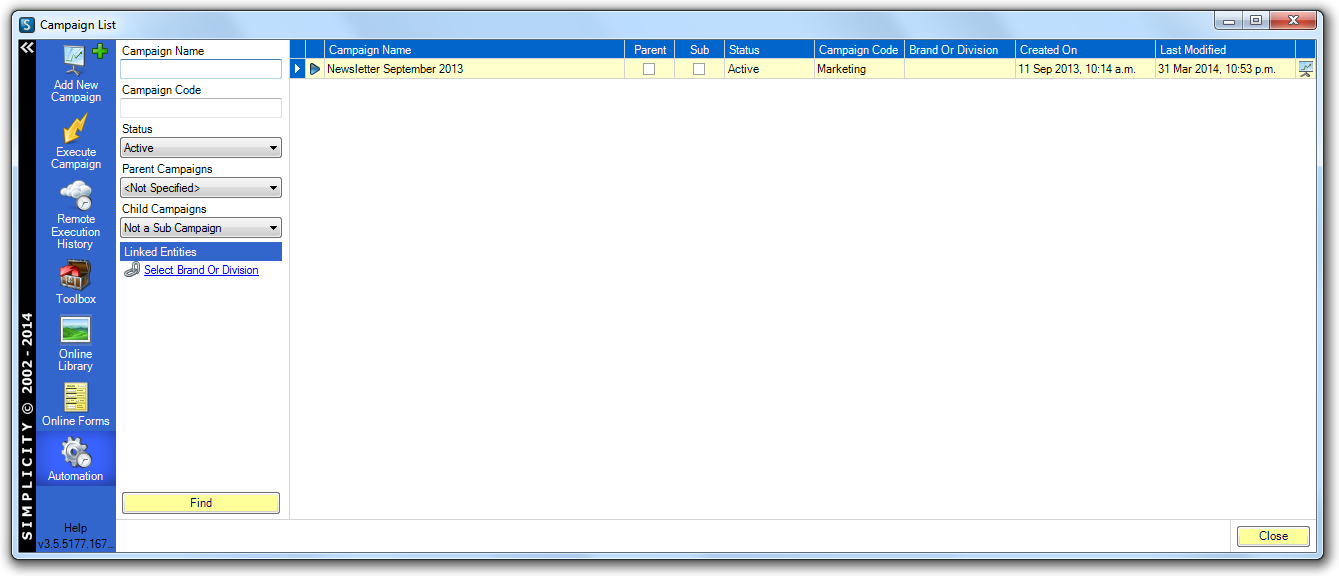Click the Active status cell
The height and width of the screenshot is (576, 1339).
coord(770,69)
